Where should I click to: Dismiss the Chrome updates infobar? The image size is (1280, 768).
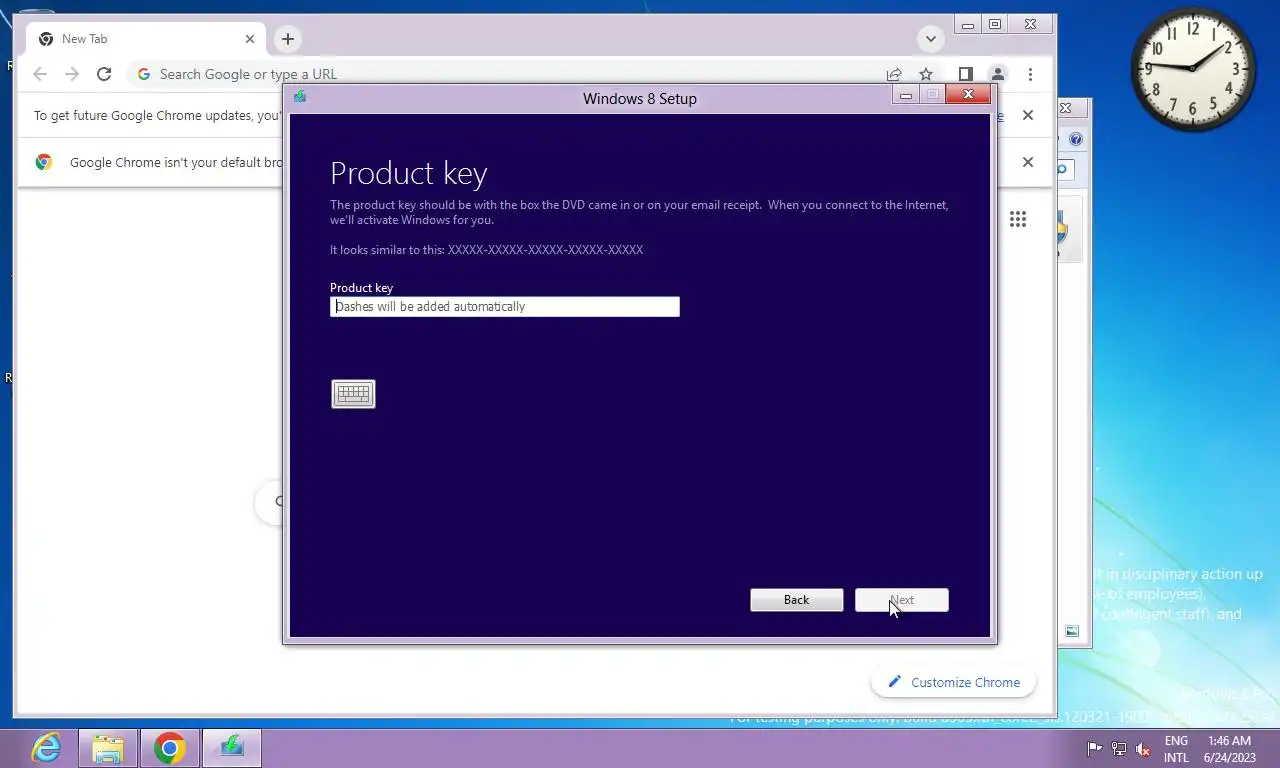pyautogui.click(x=1028, y=115)
